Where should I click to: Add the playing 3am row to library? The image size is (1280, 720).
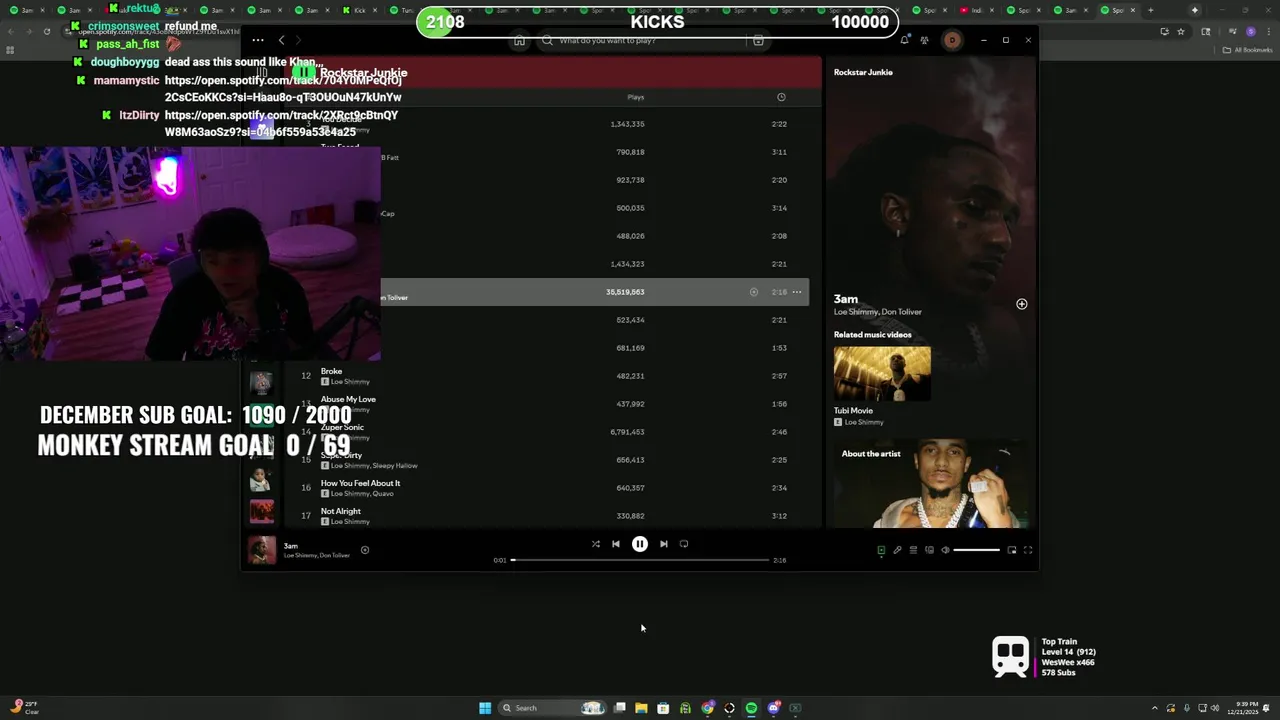click(753, 292)
